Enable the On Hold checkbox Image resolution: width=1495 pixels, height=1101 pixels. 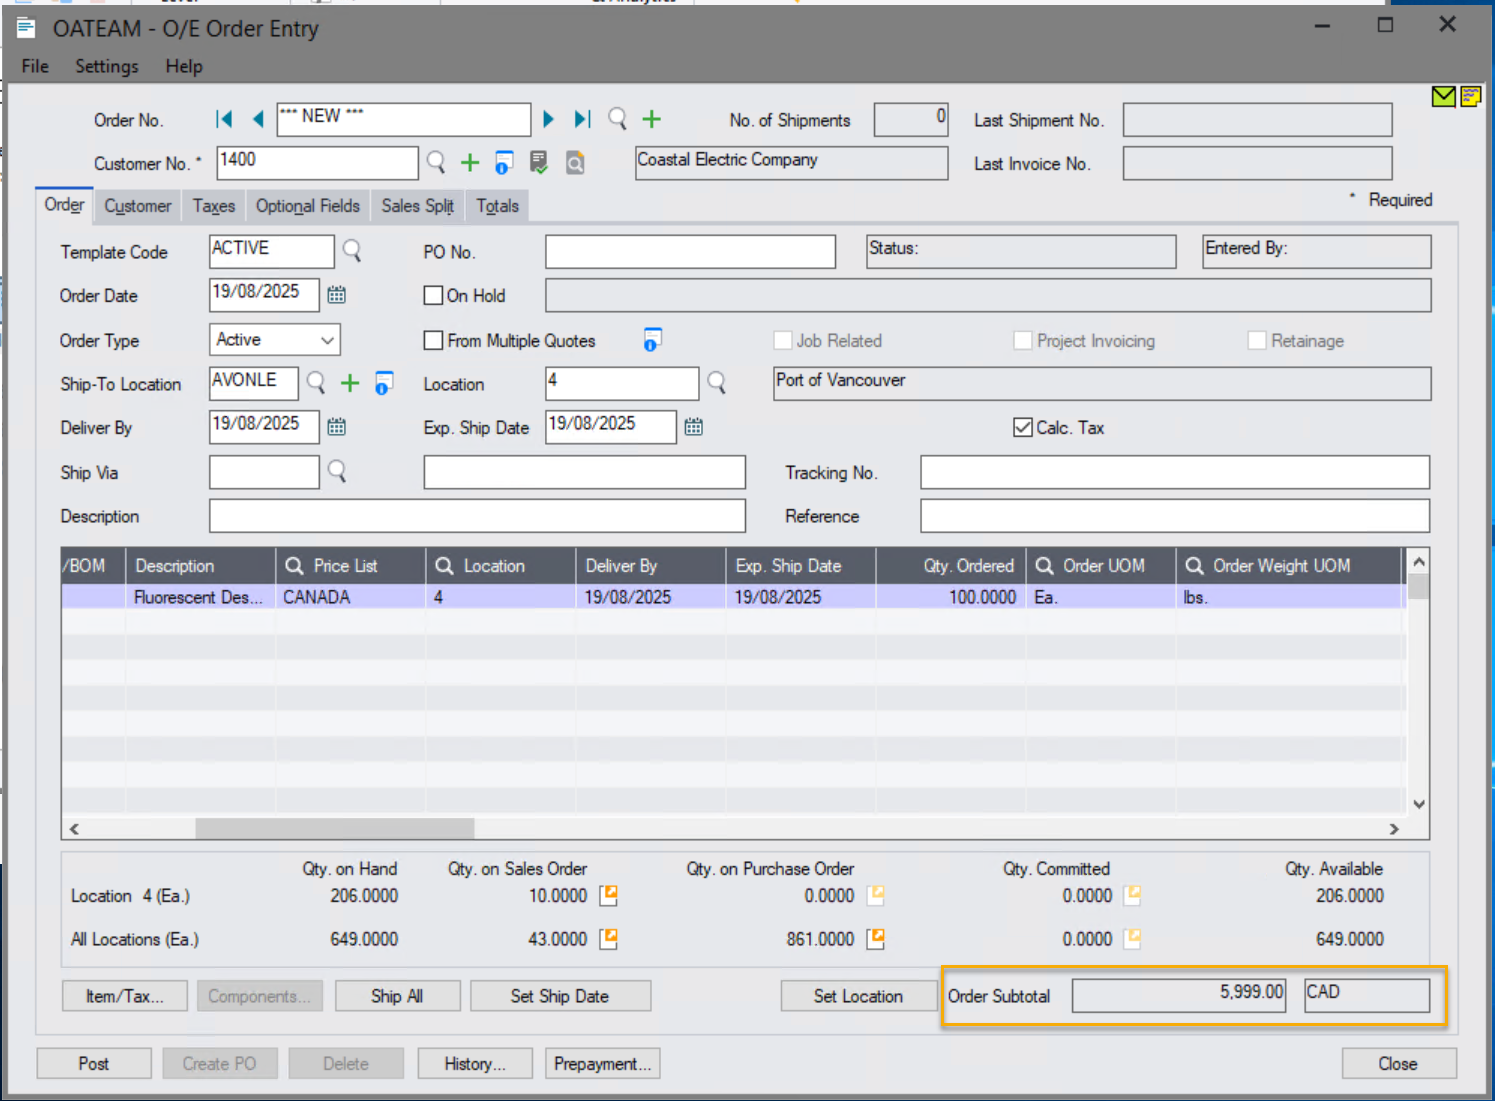[433, 295]
